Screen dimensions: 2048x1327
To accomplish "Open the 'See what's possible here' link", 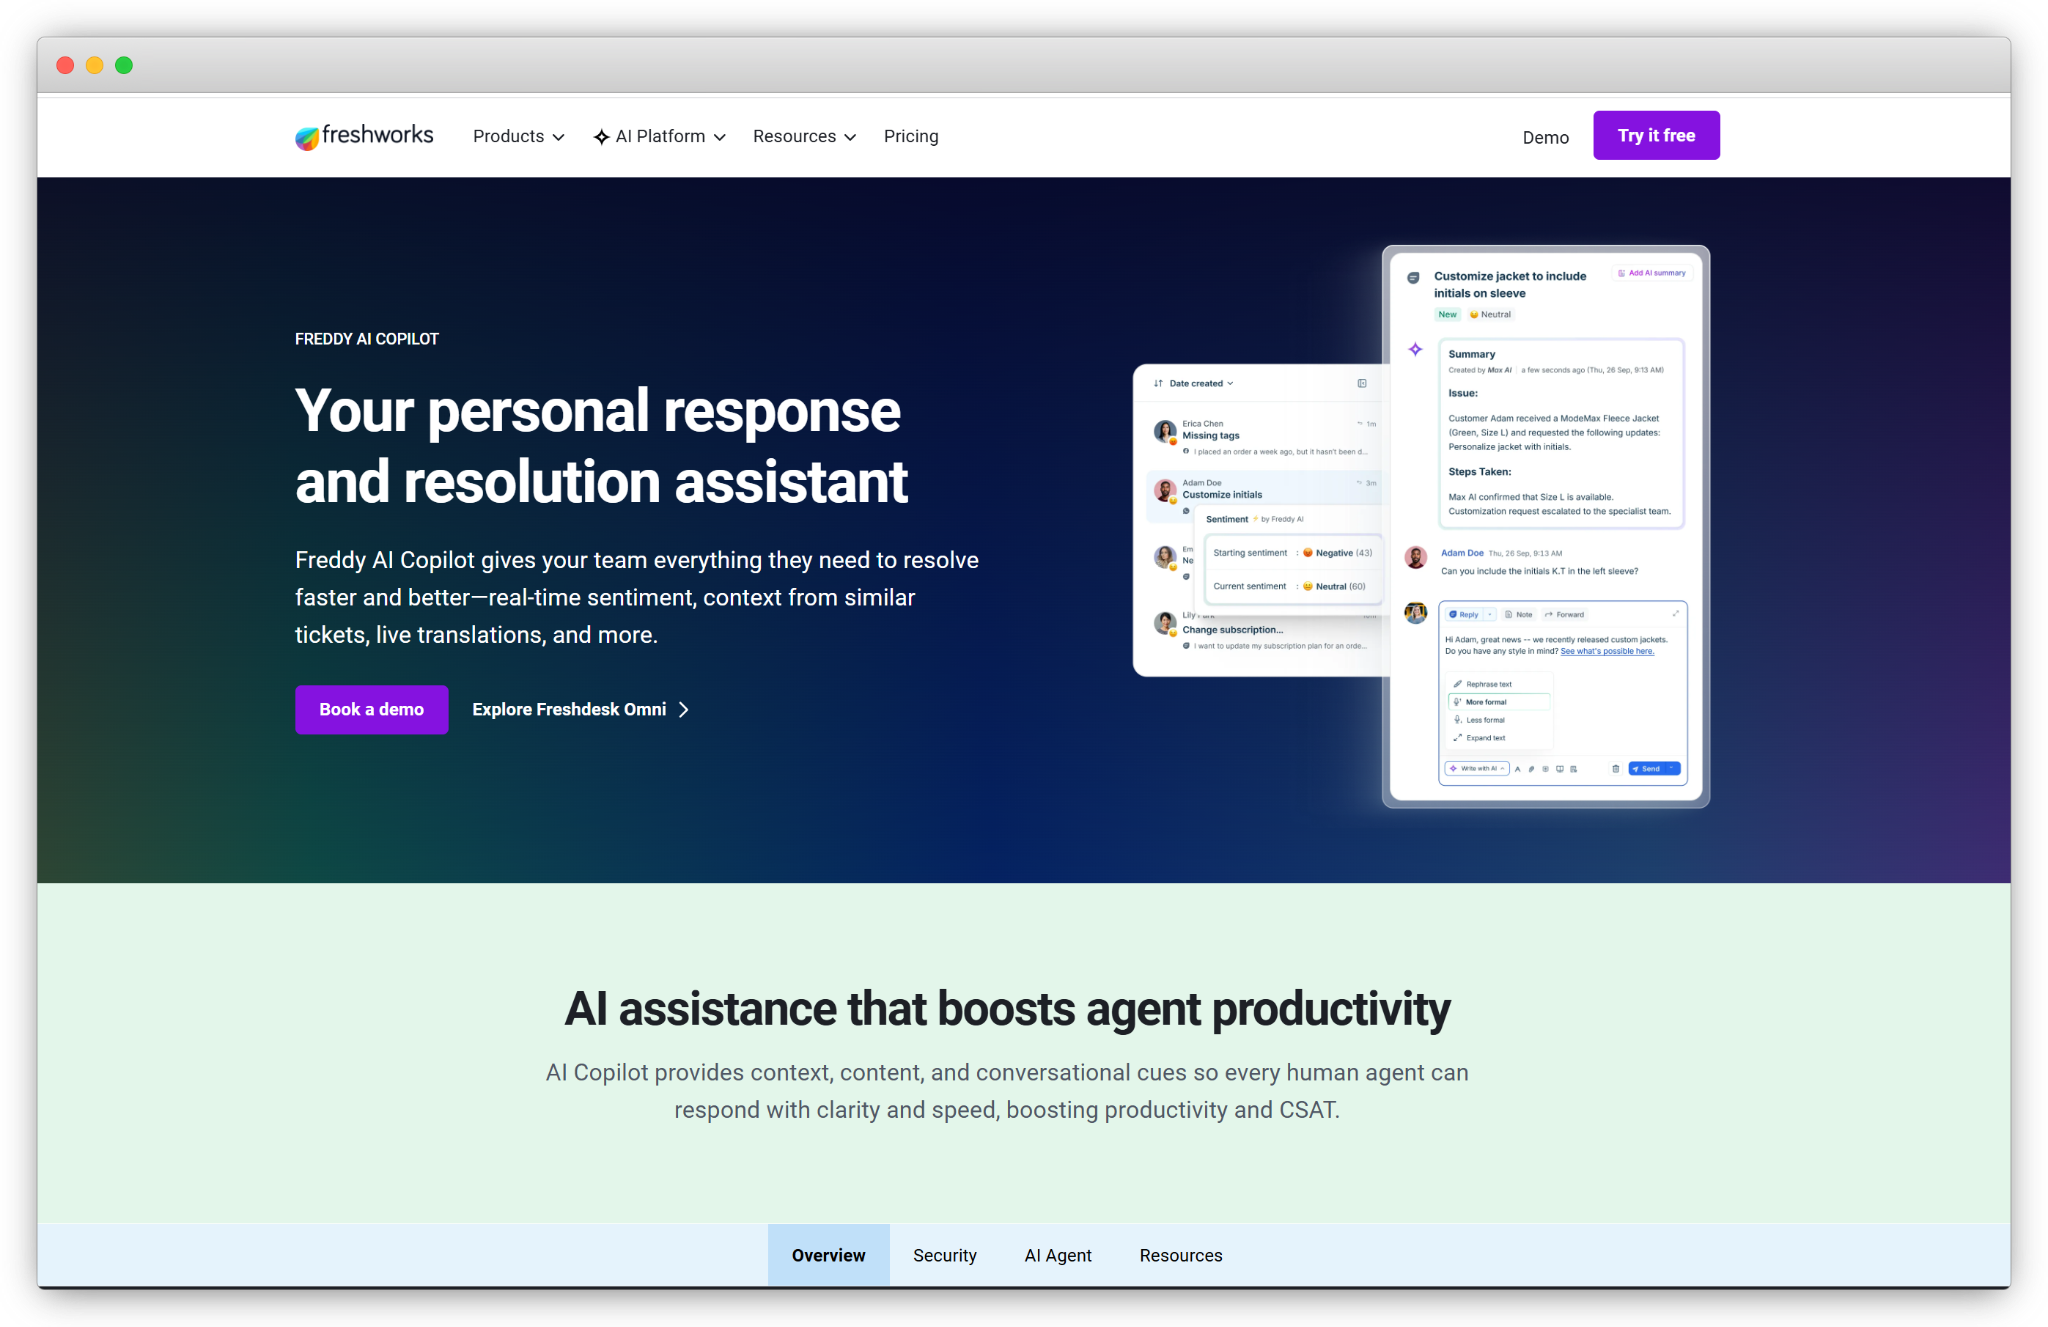I will point(1607,651).
